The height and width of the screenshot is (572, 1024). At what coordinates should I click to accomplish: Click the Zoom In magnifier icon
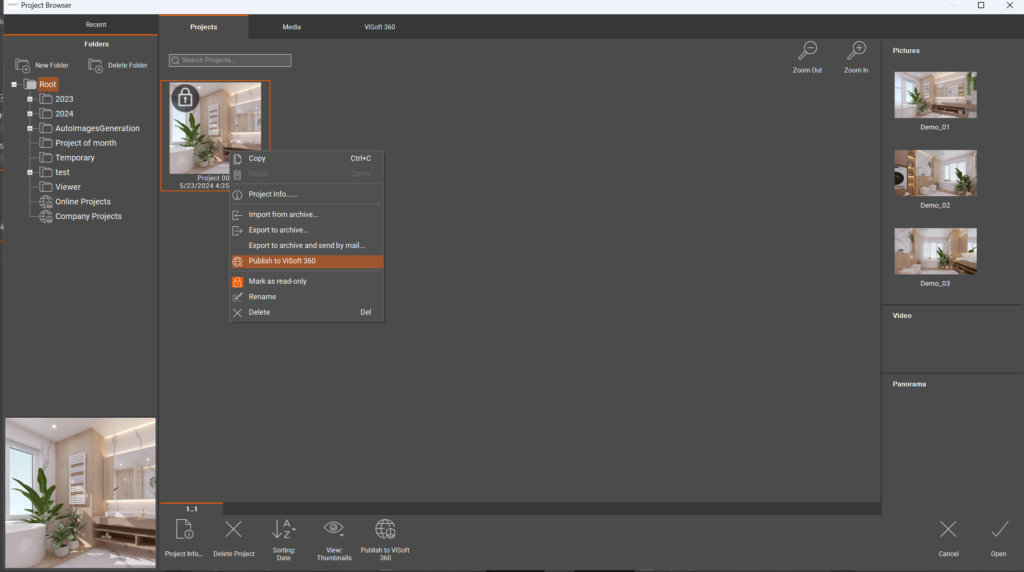856,50
